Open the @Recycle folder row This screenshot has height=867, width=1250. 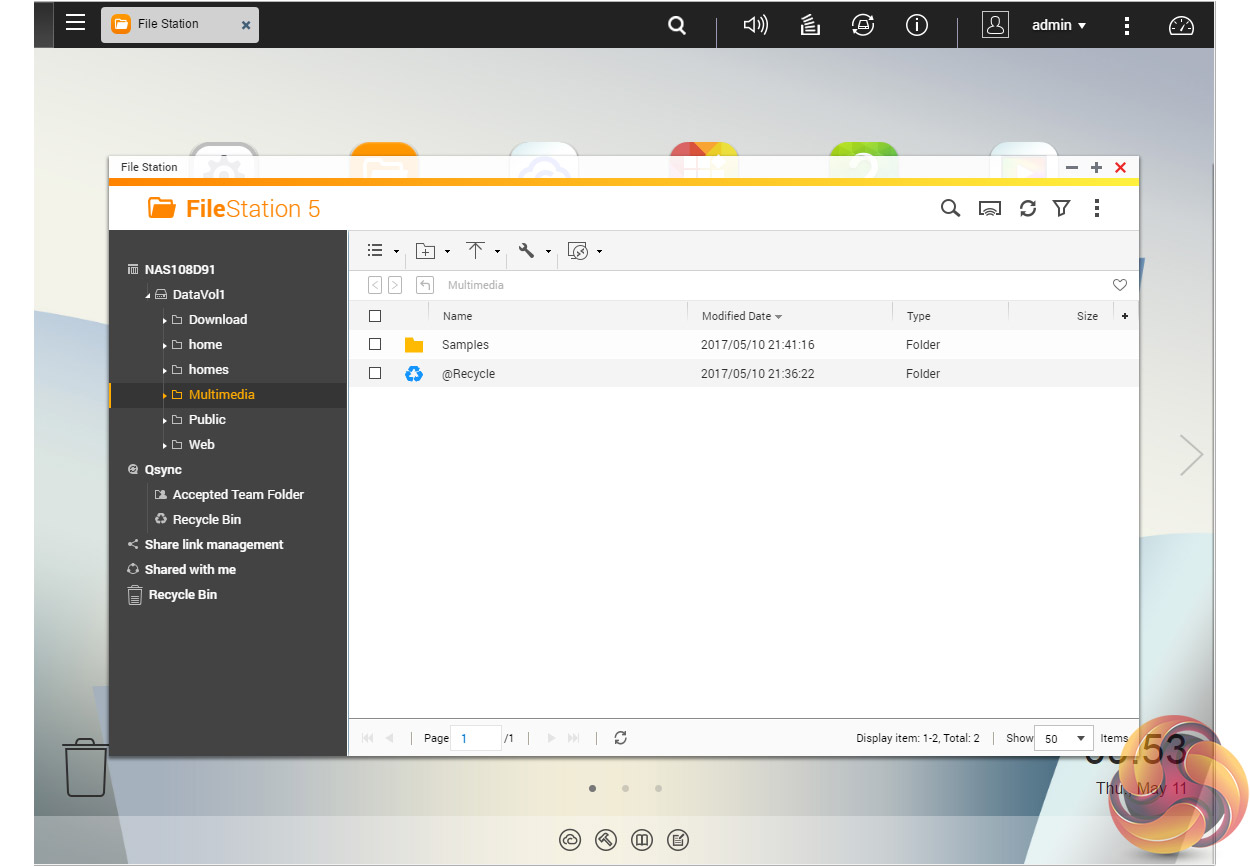743,373
